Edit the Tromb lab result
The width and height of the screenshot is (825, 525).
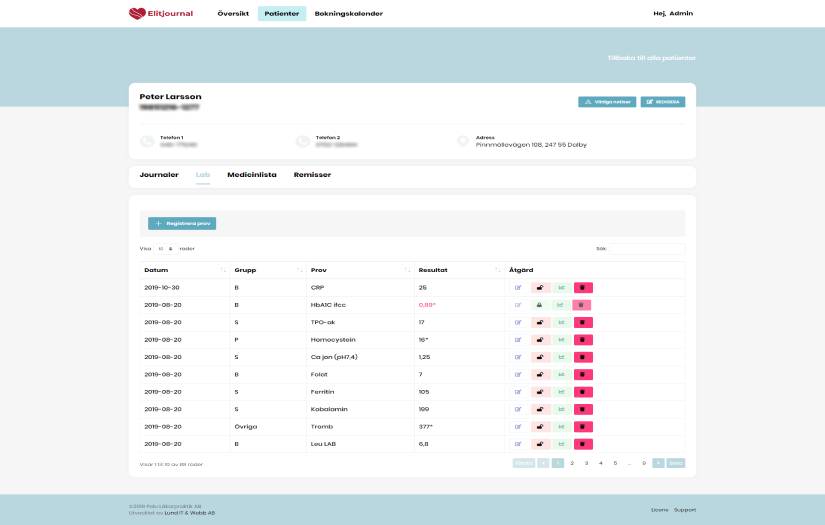[x=518, y=427]
